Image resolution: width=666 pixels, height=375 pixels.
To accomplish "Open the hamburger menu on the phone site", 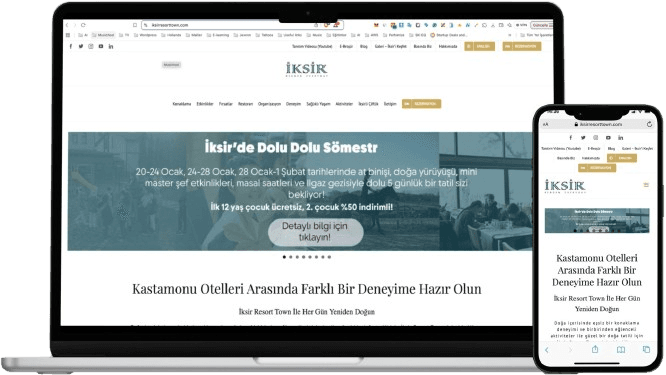I will [x=646, y=185].
